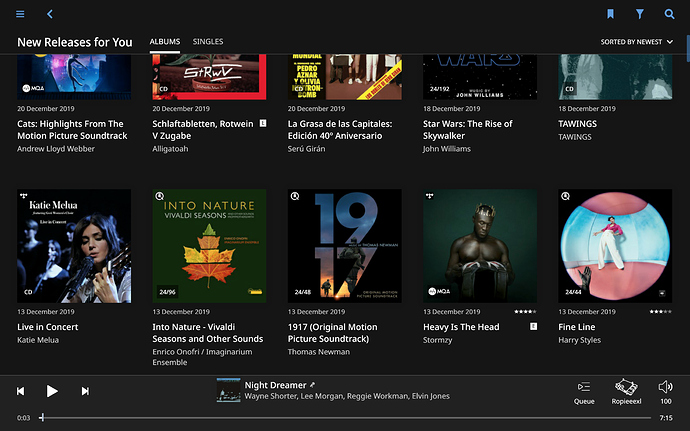Click the explicit badge beside Schlaftabletten, Rotwein

click(263, 123)
